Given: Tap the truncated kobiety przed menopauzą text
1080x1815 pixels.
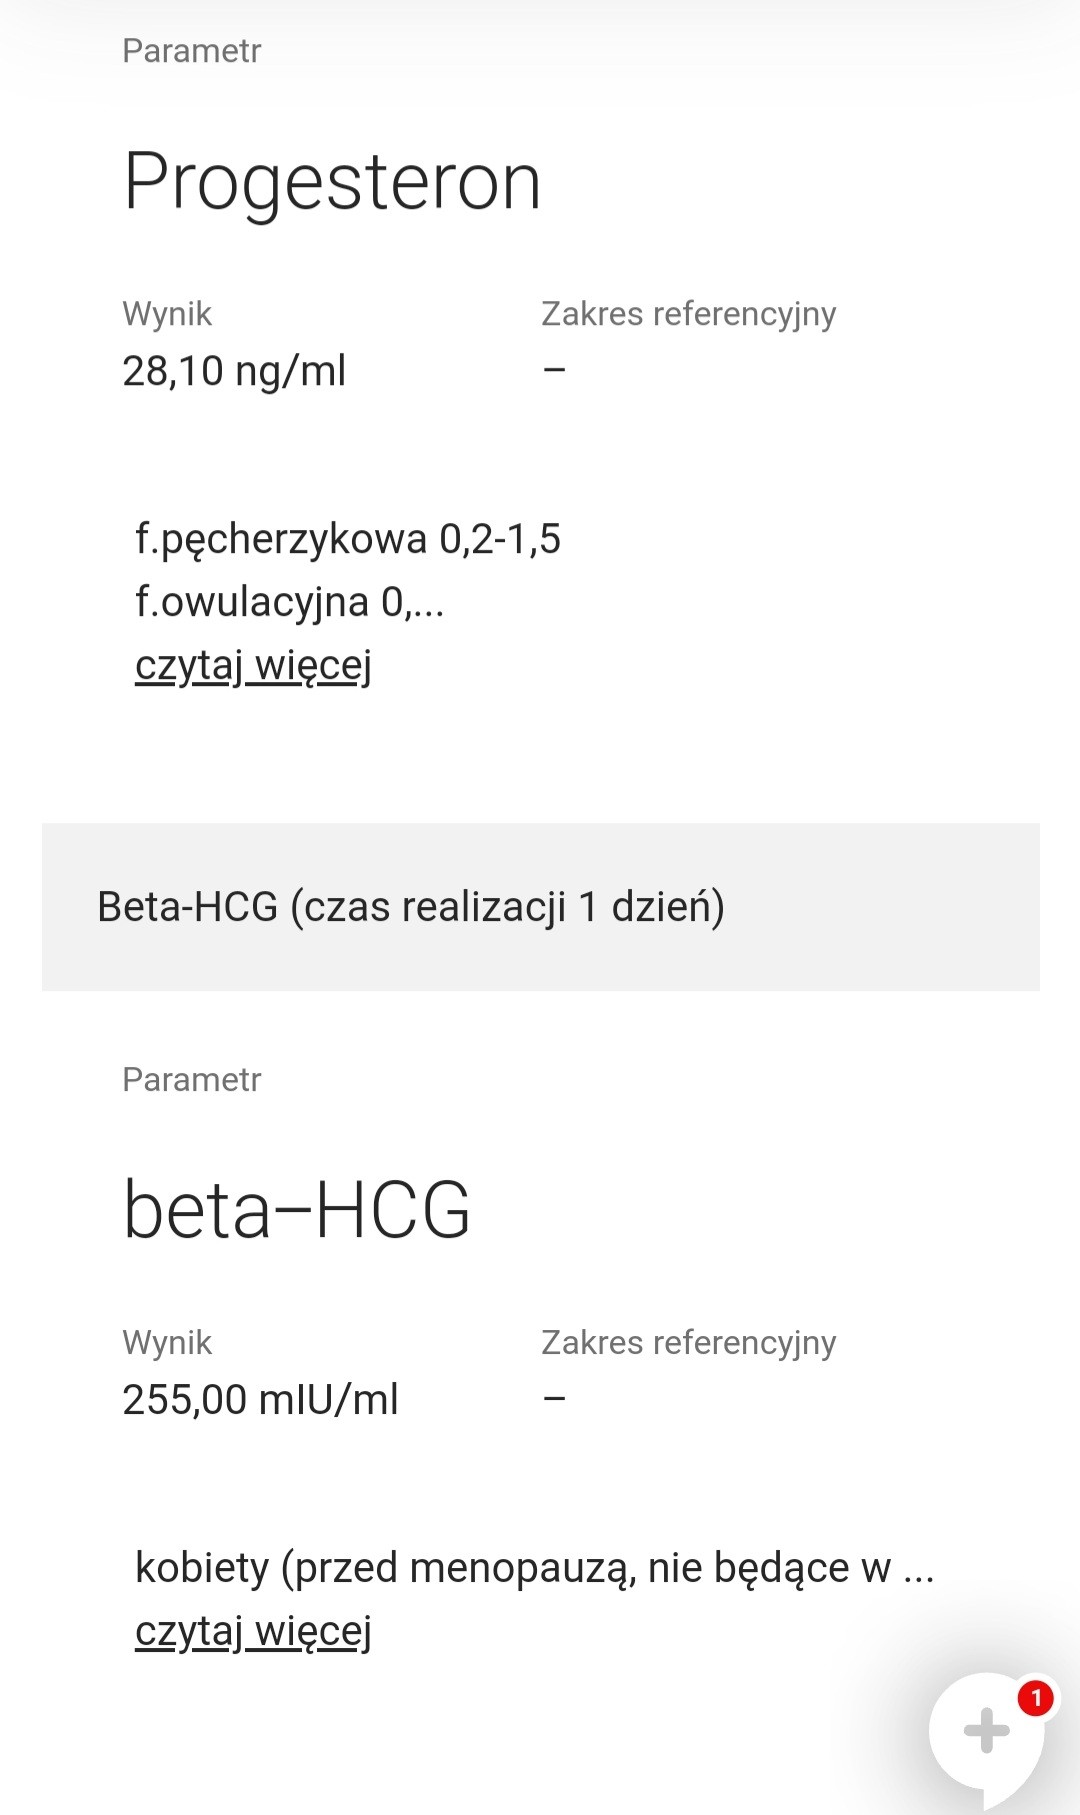Looking at the screenshot, I should click(535, 1568).
